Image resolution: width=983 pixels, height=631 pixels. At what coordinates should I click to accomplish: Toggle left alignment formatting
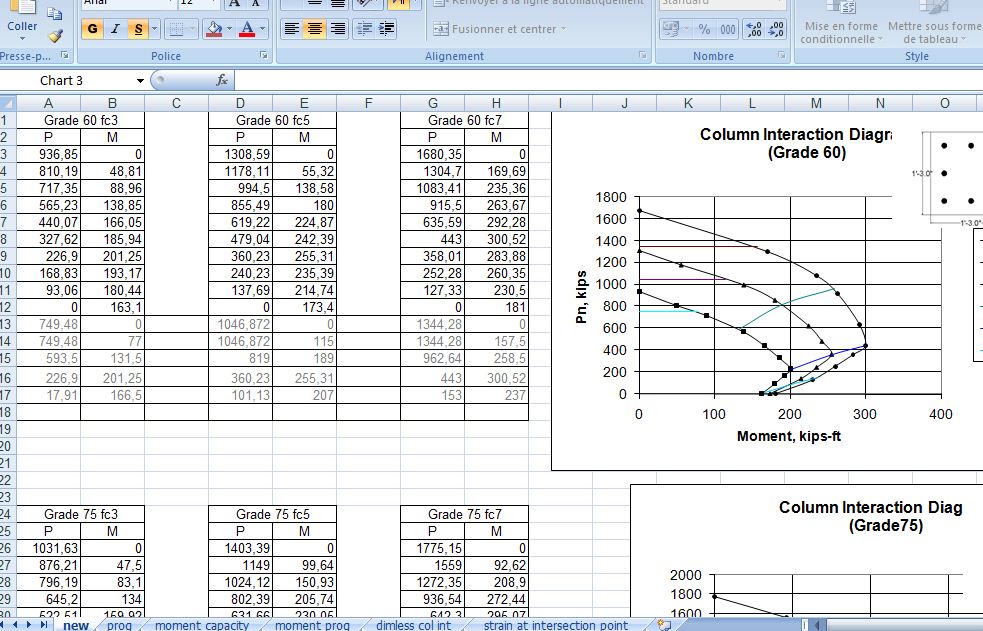coord(293,28)
